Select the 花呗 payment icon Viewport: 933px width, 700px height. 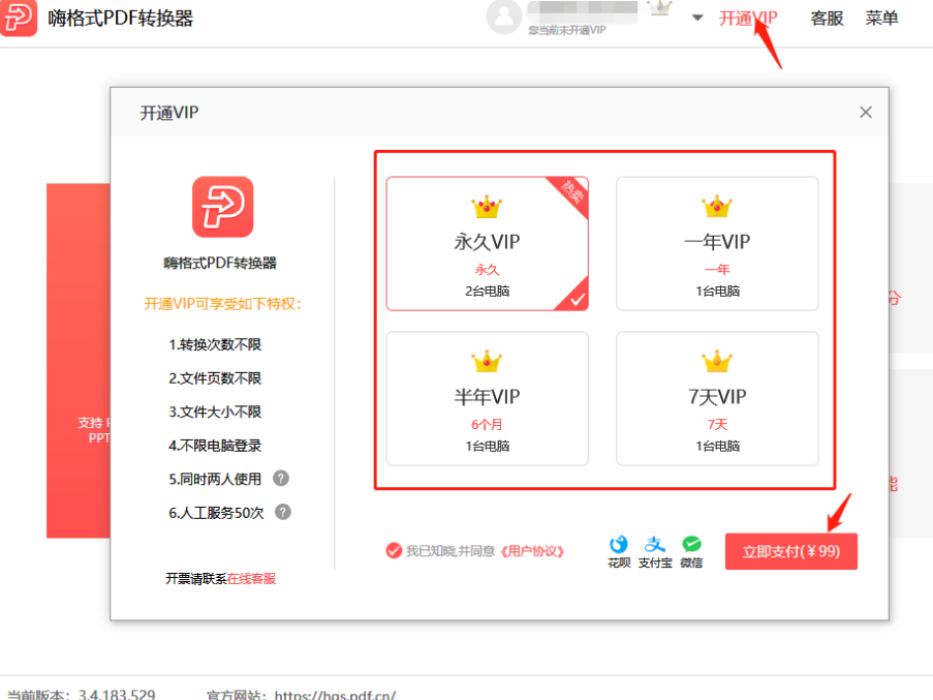pos(619,544)
